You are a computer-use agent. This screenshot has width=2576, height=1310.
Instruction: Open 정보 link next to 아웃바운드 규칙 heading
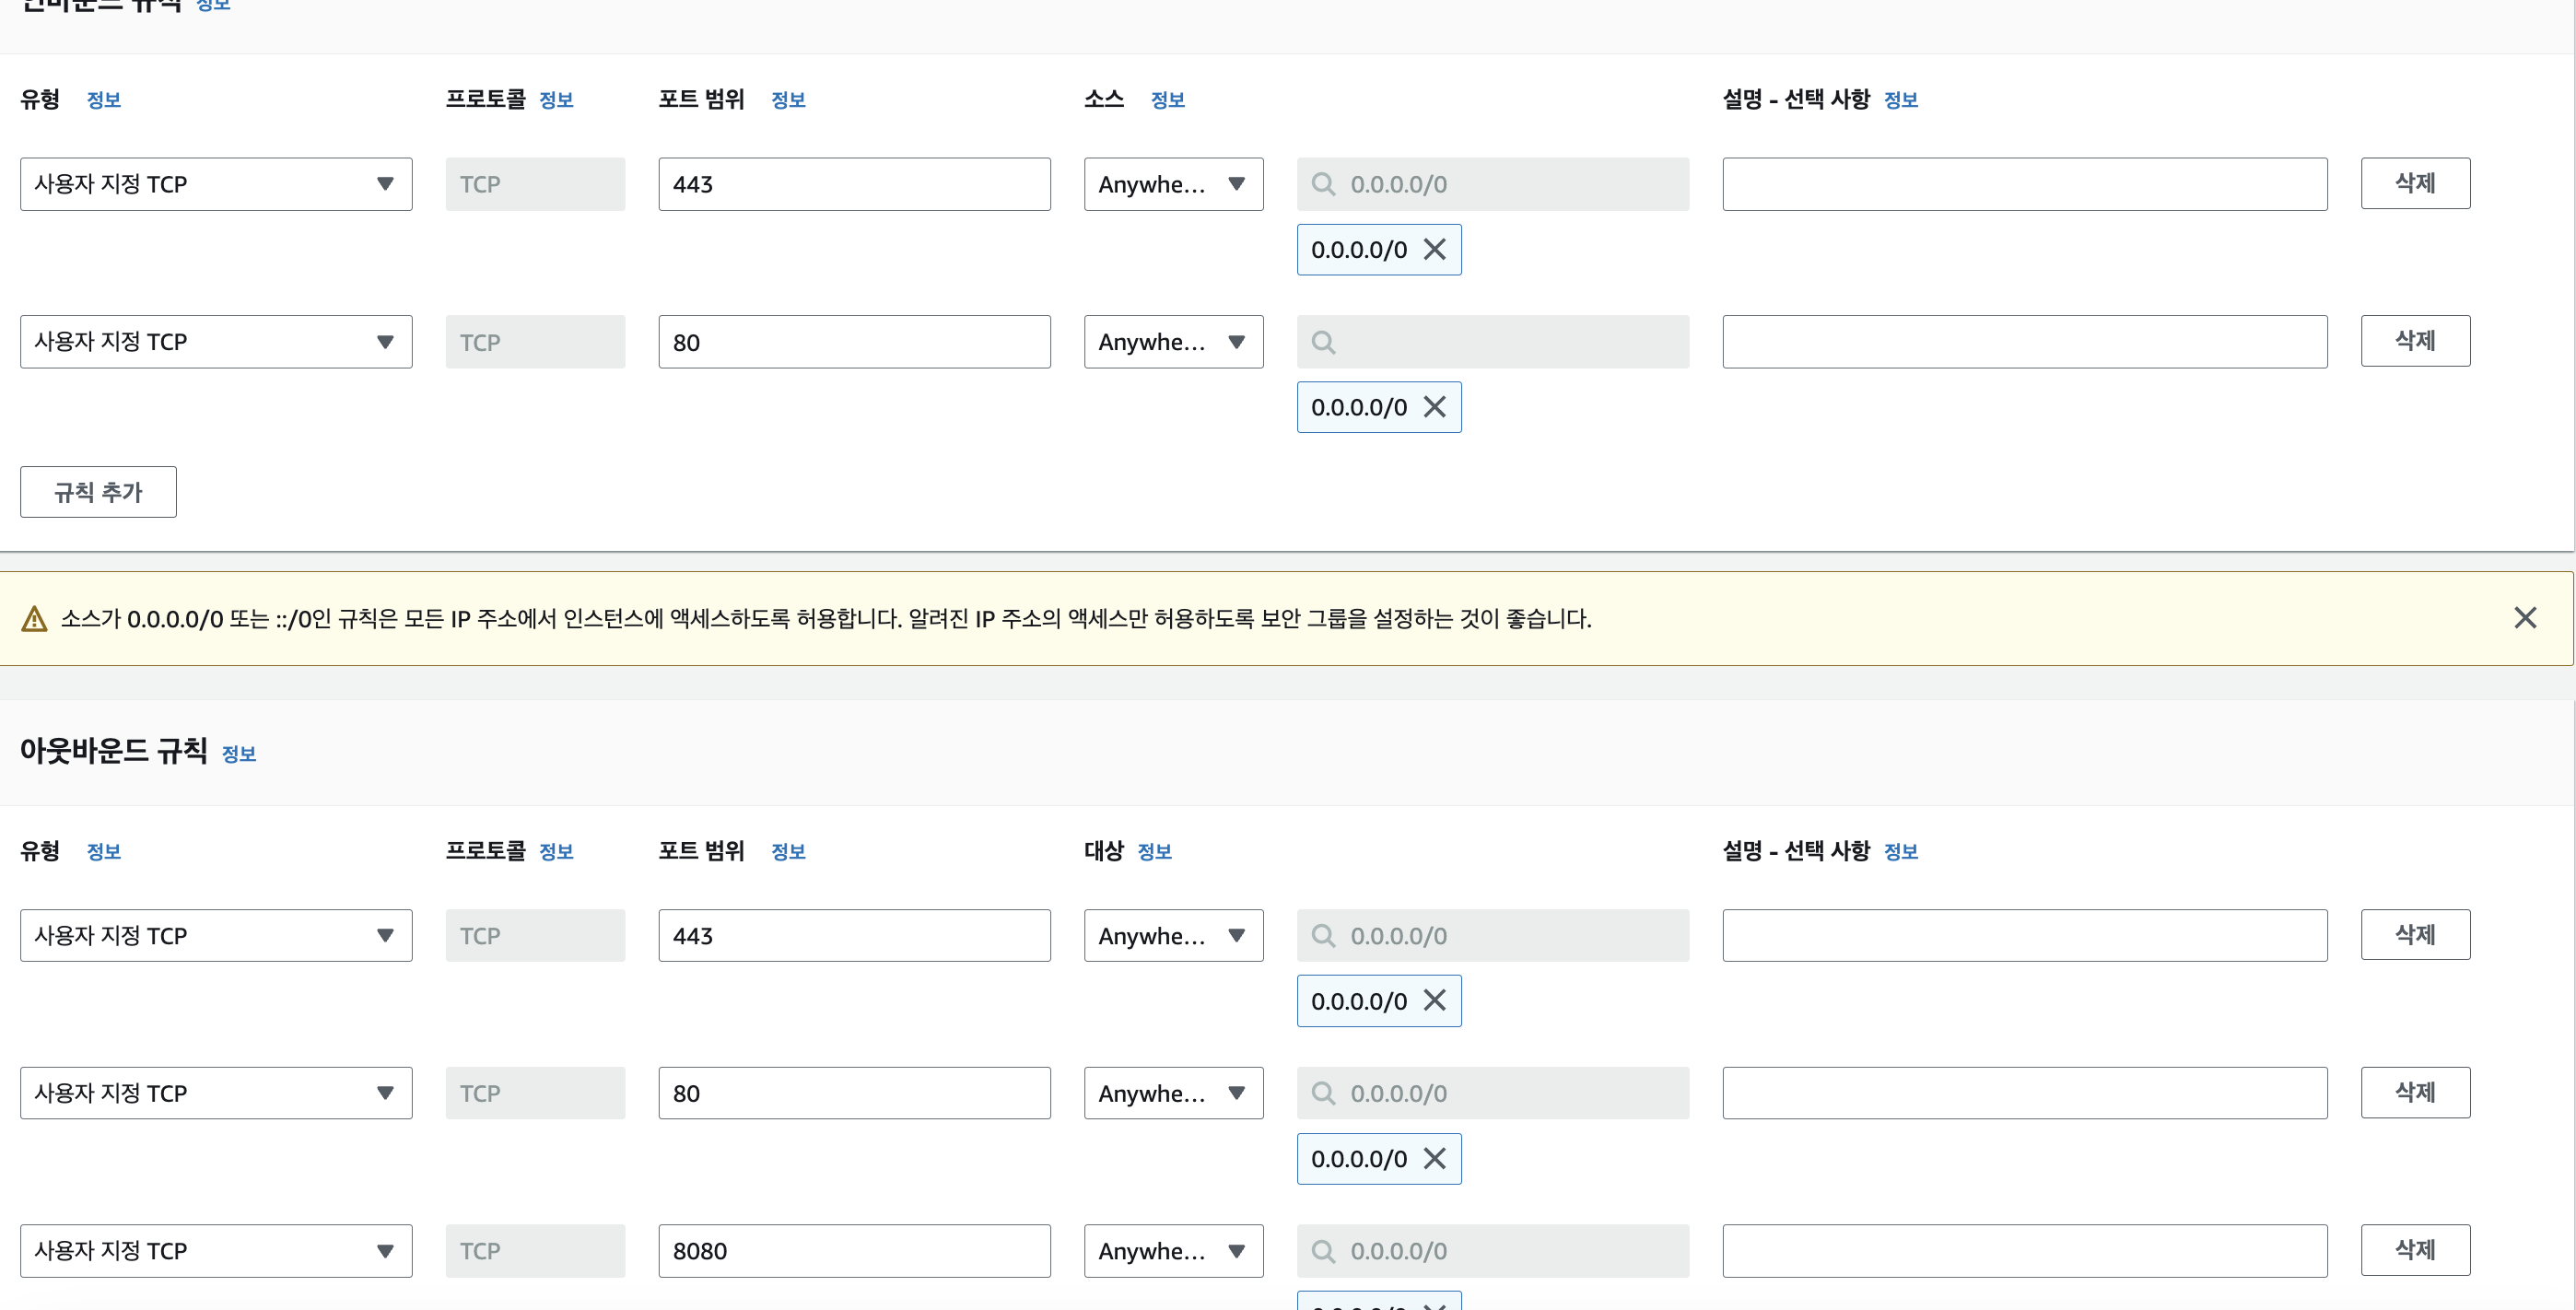[x=238, y=754]
